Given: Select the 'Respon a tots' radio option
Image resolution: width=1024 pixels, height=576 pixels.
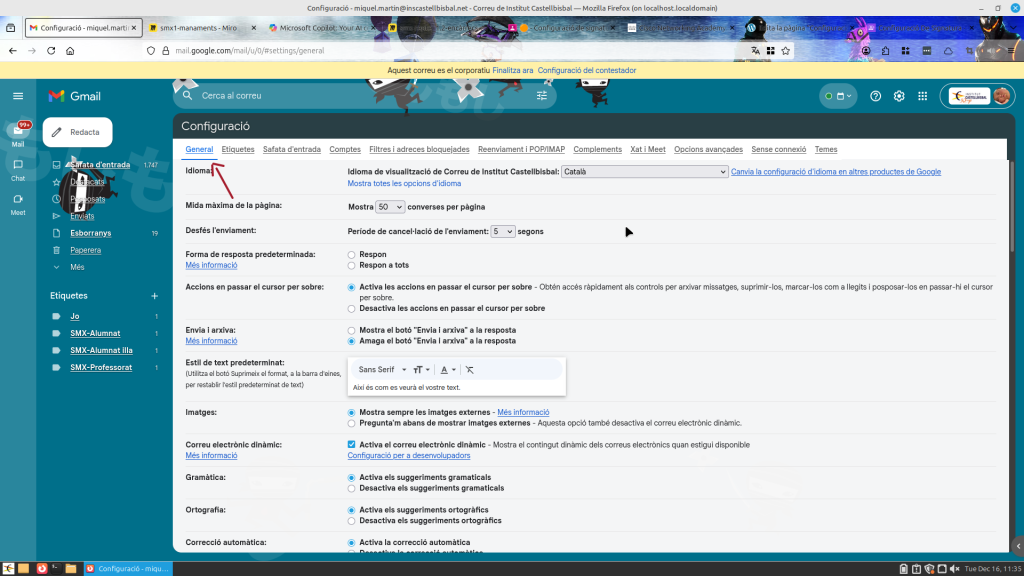Looking at the screenshot, I should coord(351,266).
